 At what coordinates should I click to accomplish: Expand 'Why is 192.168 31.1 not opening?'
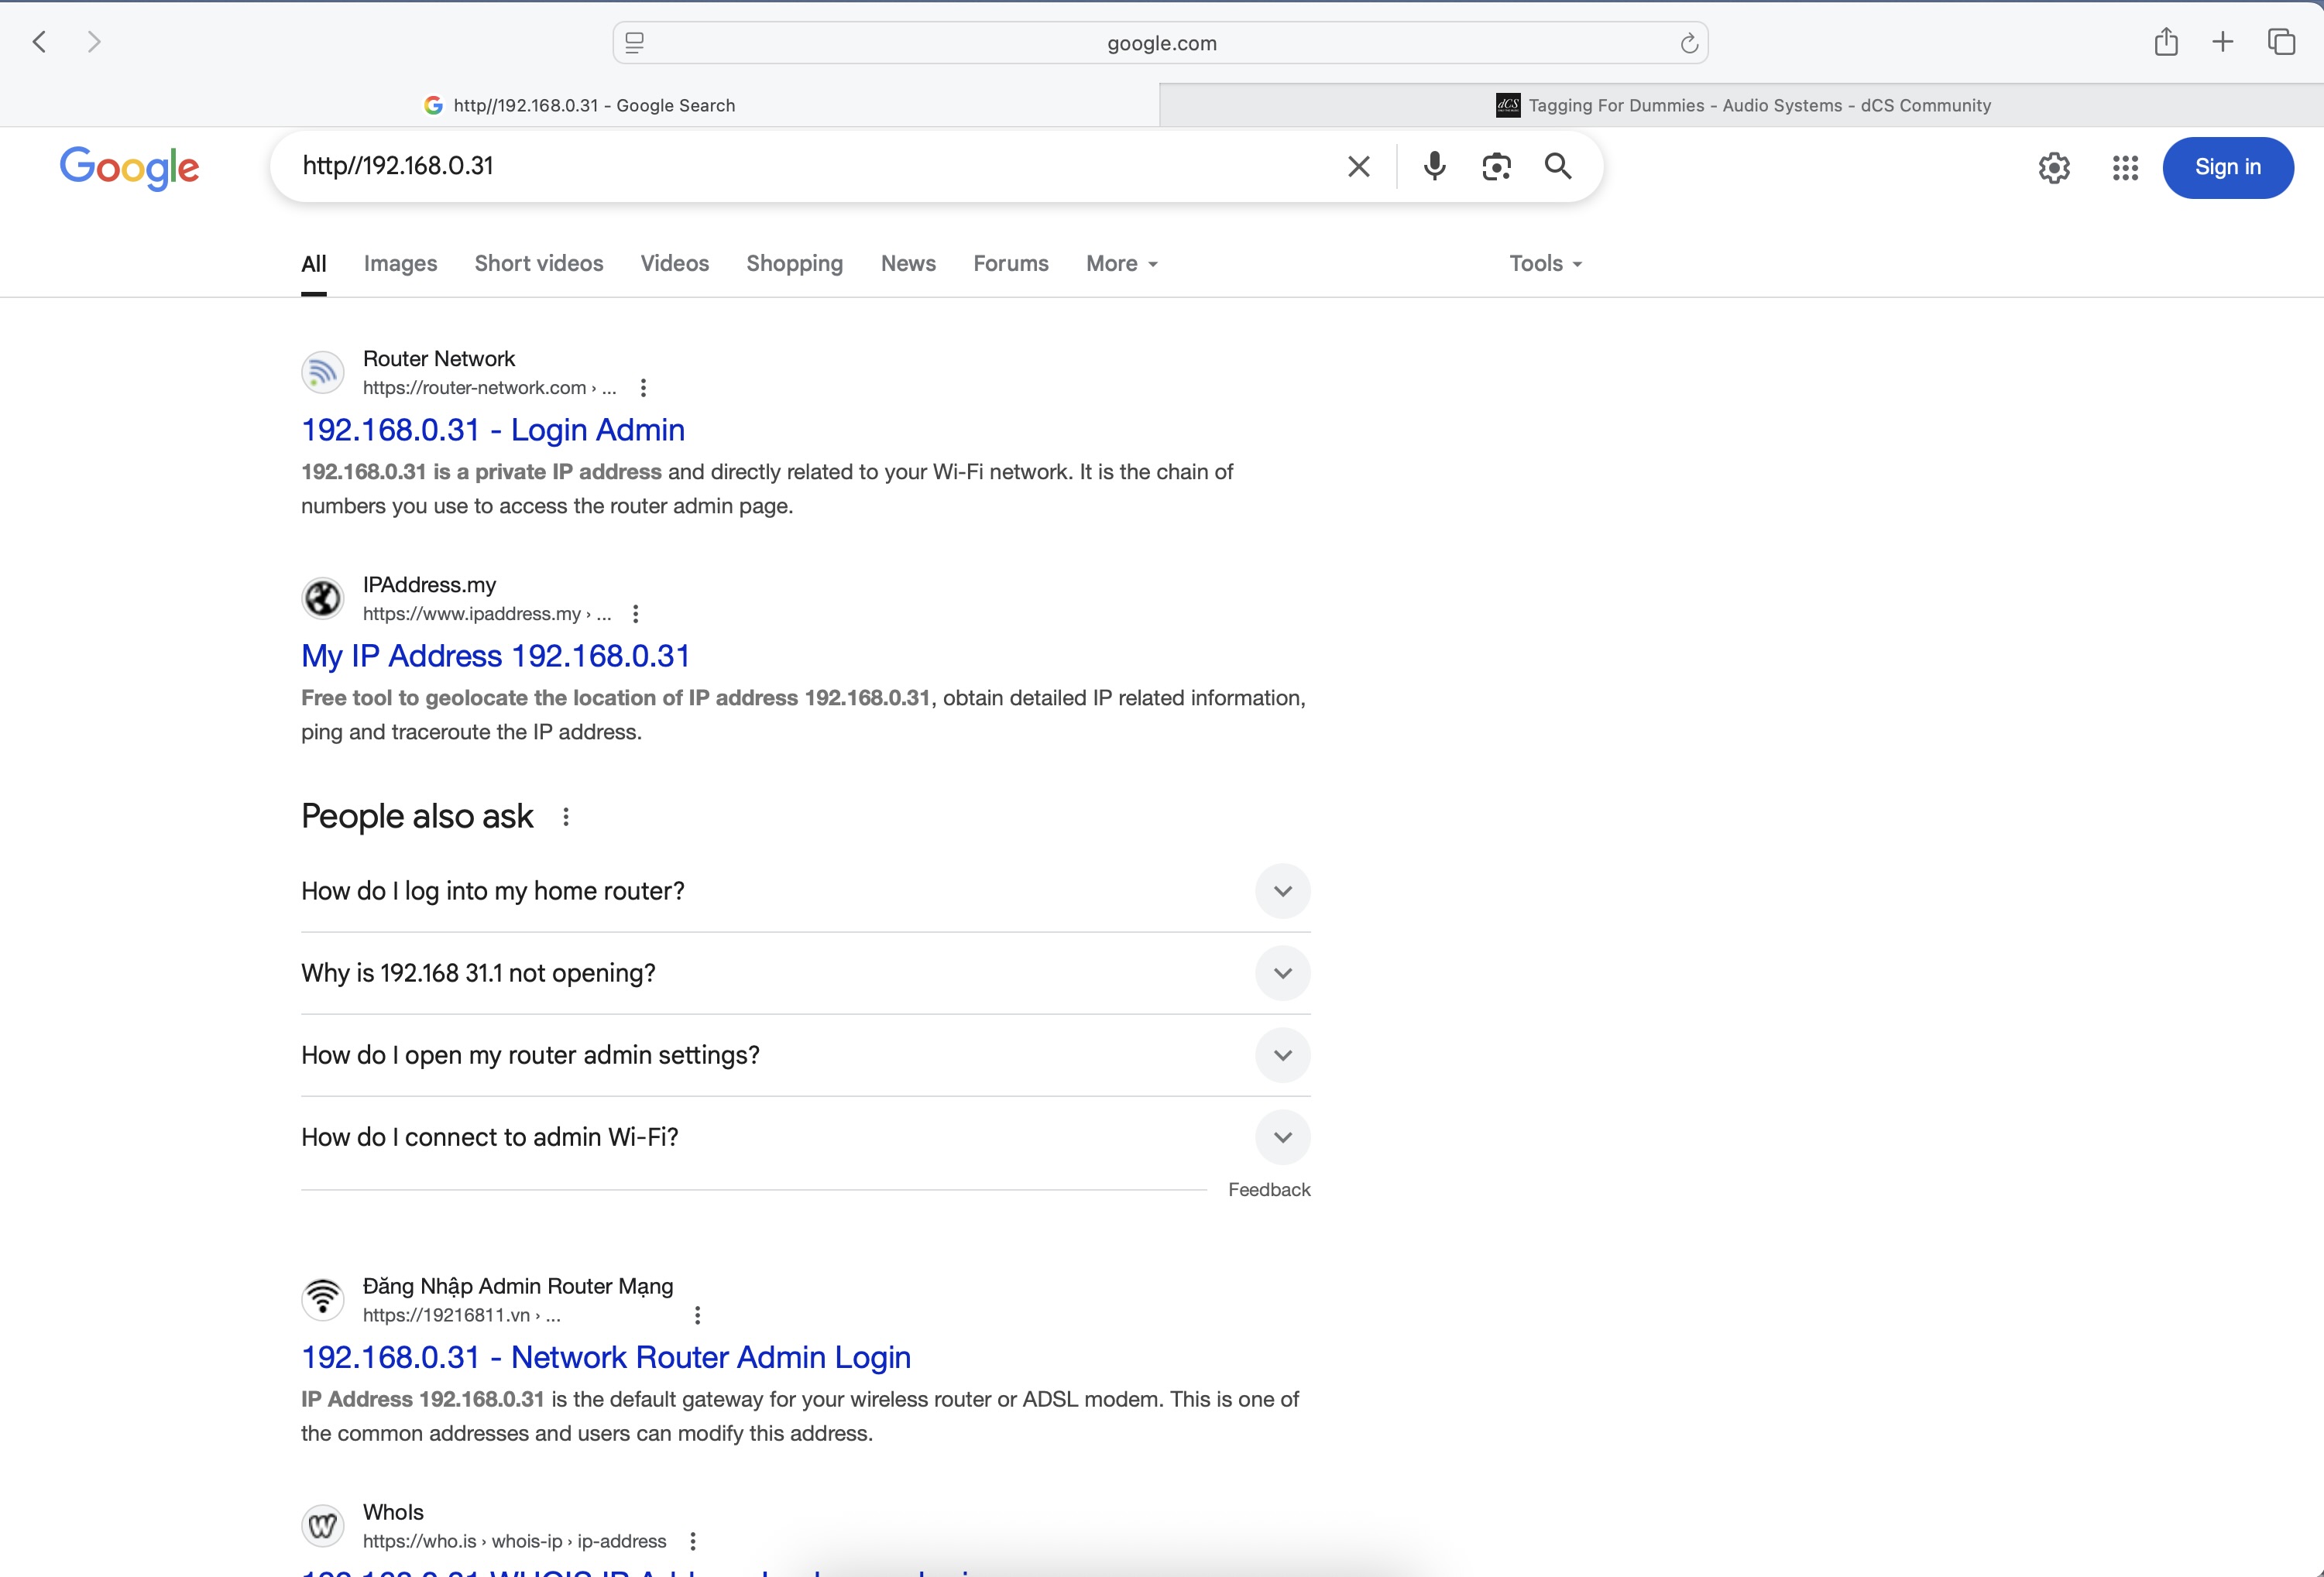[1282, 973]
